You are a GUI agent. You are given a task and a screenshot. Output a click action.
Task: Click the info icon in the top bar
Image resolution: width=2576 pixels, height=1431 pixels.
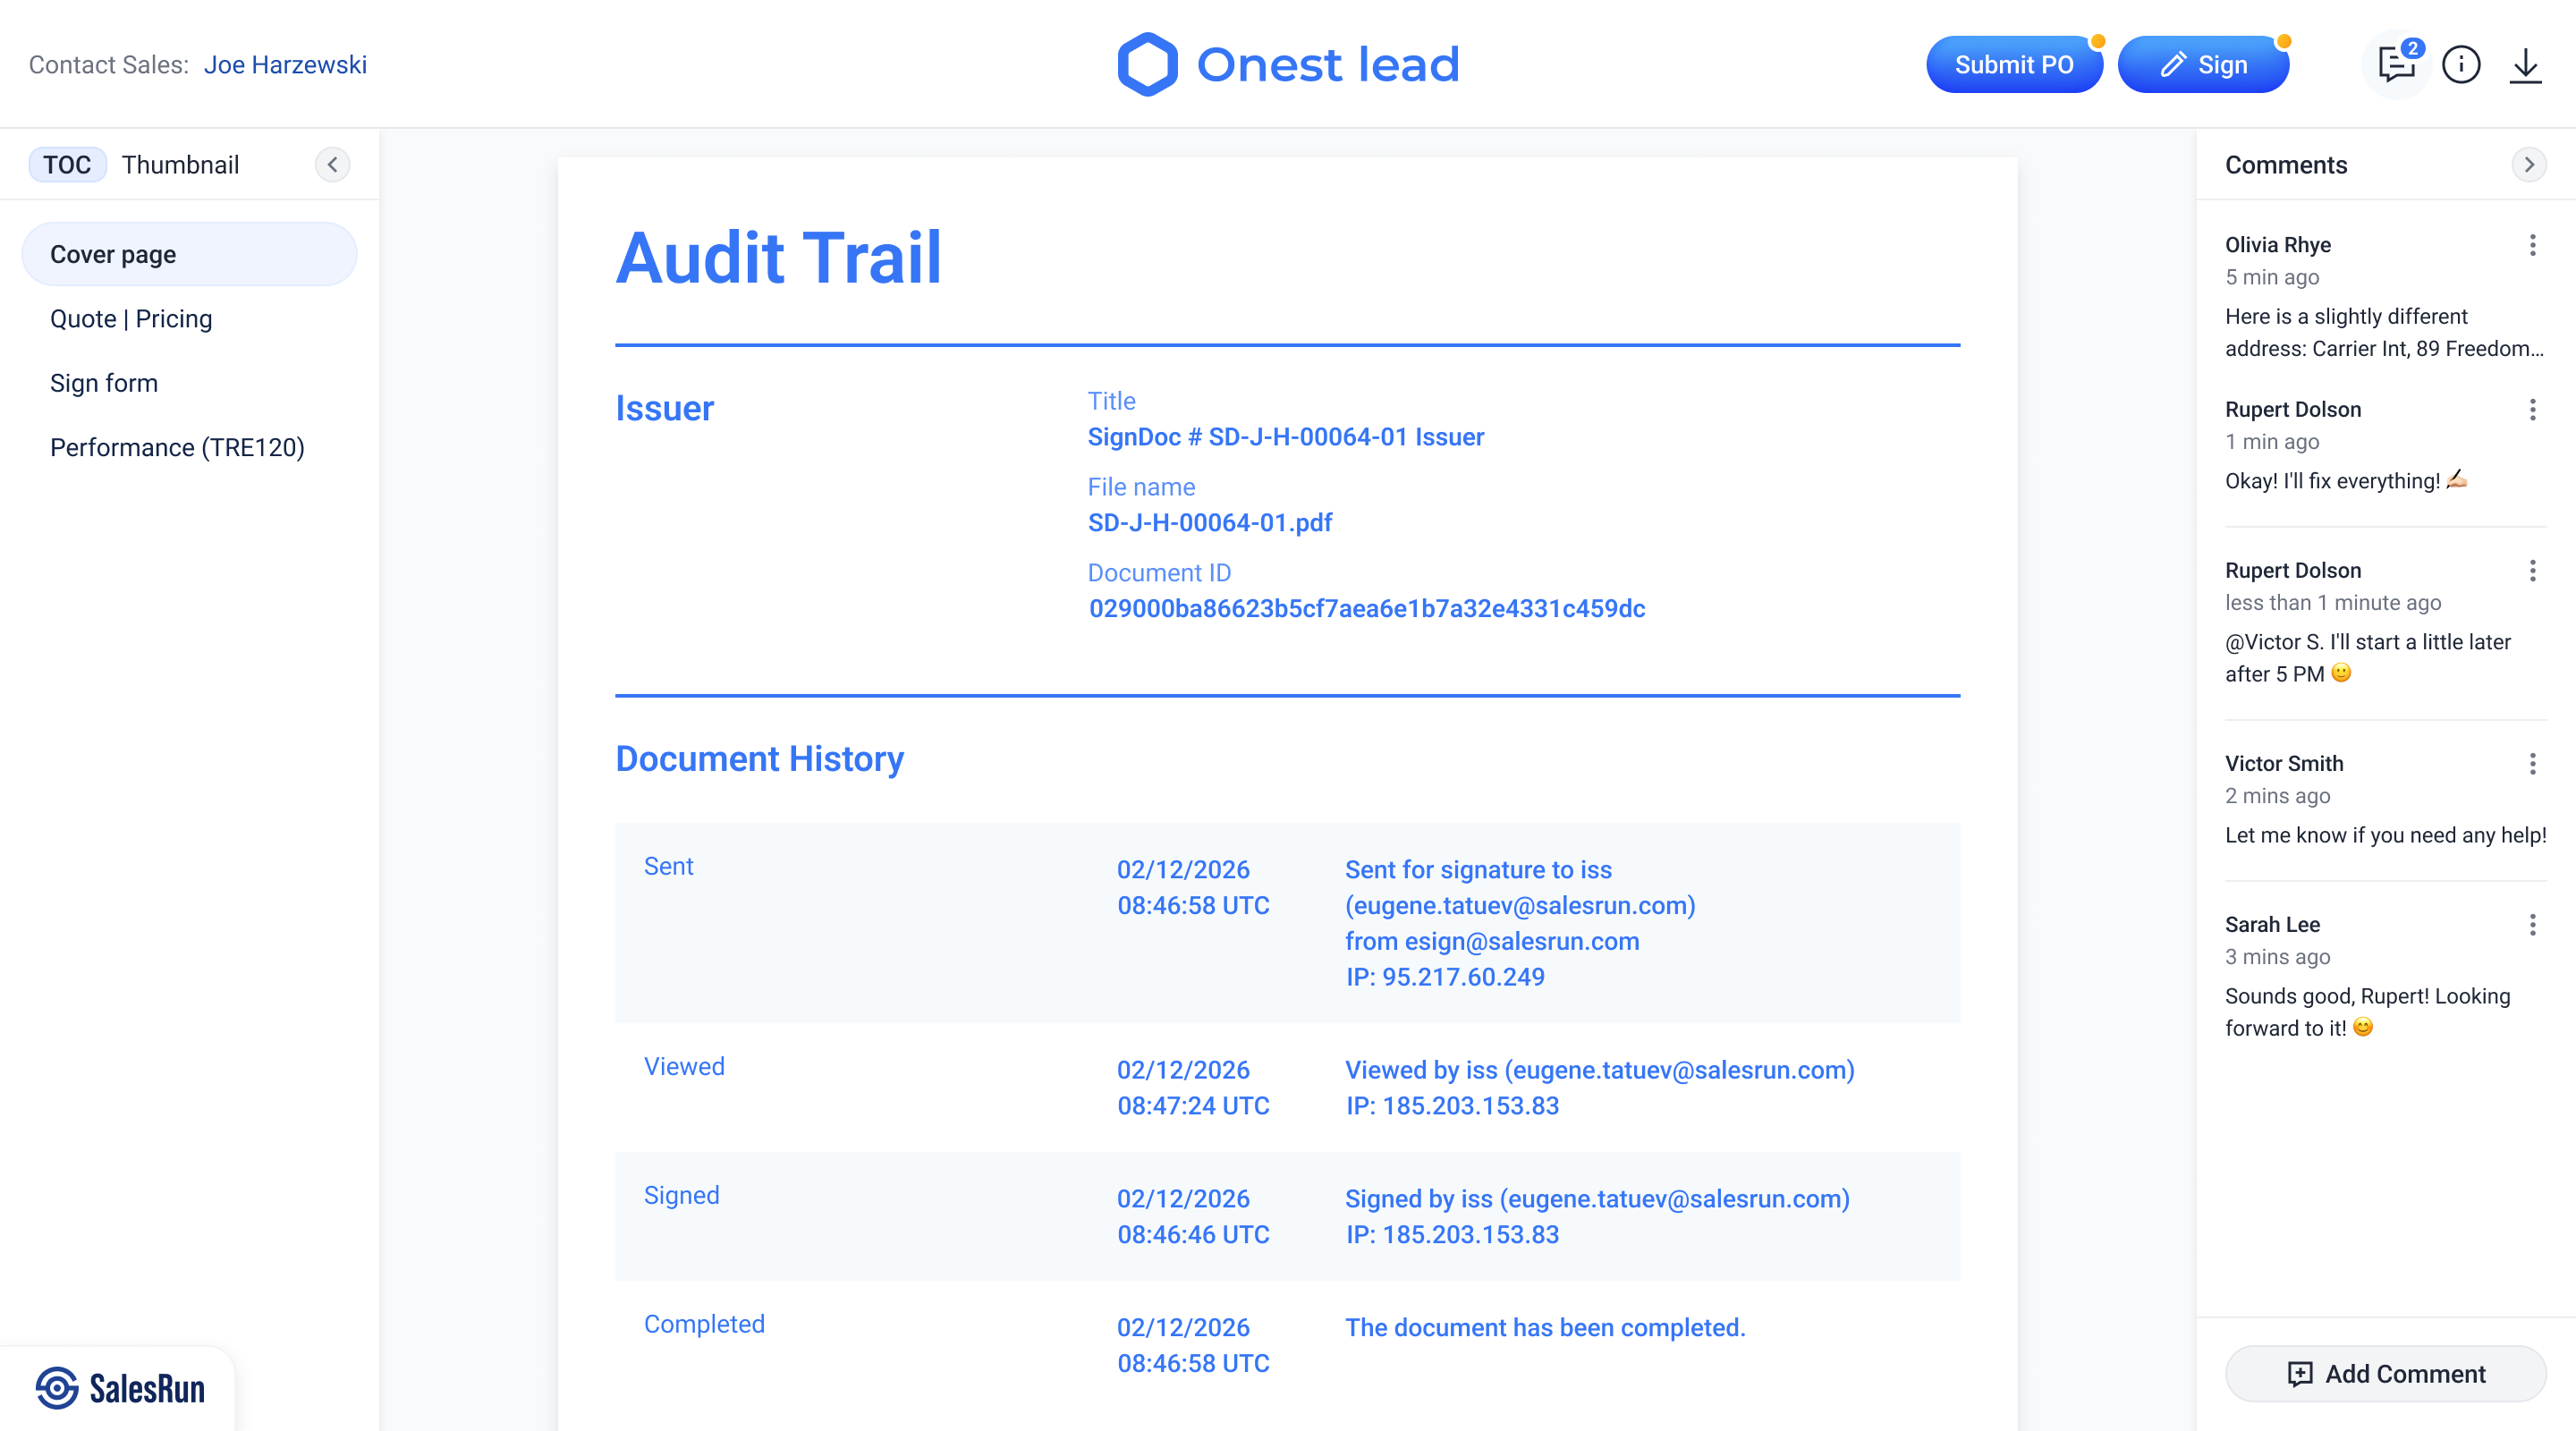tap(2462, 64)
